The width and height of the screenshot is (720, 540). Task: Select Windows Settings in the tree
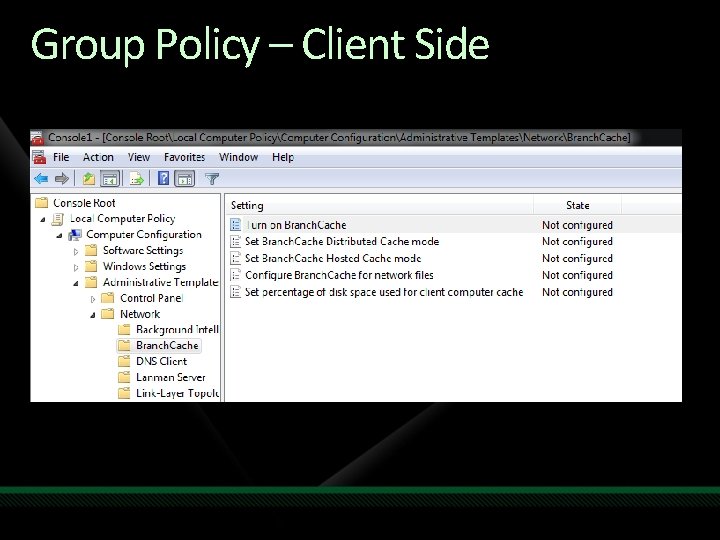pyautogui.click(x=144, y=266)
